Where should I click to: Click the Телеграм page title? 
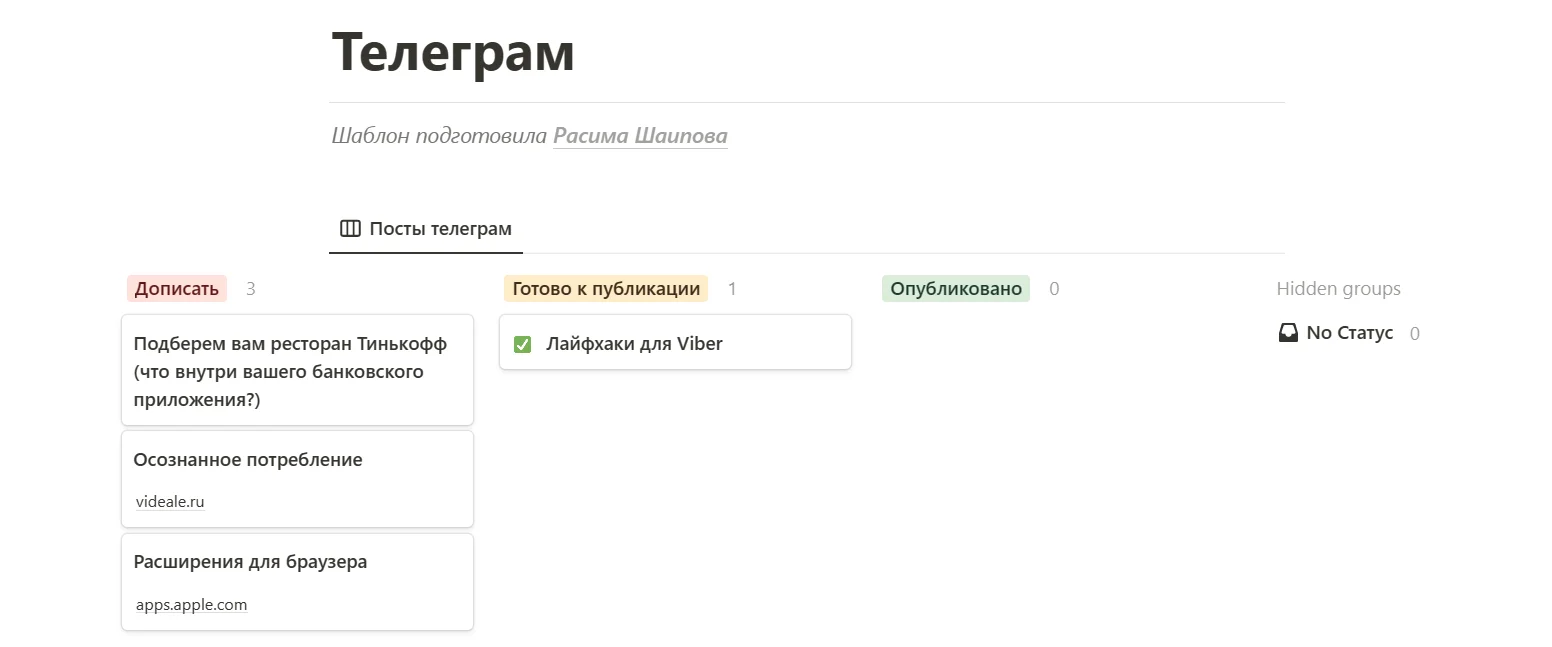coord(453,52)
